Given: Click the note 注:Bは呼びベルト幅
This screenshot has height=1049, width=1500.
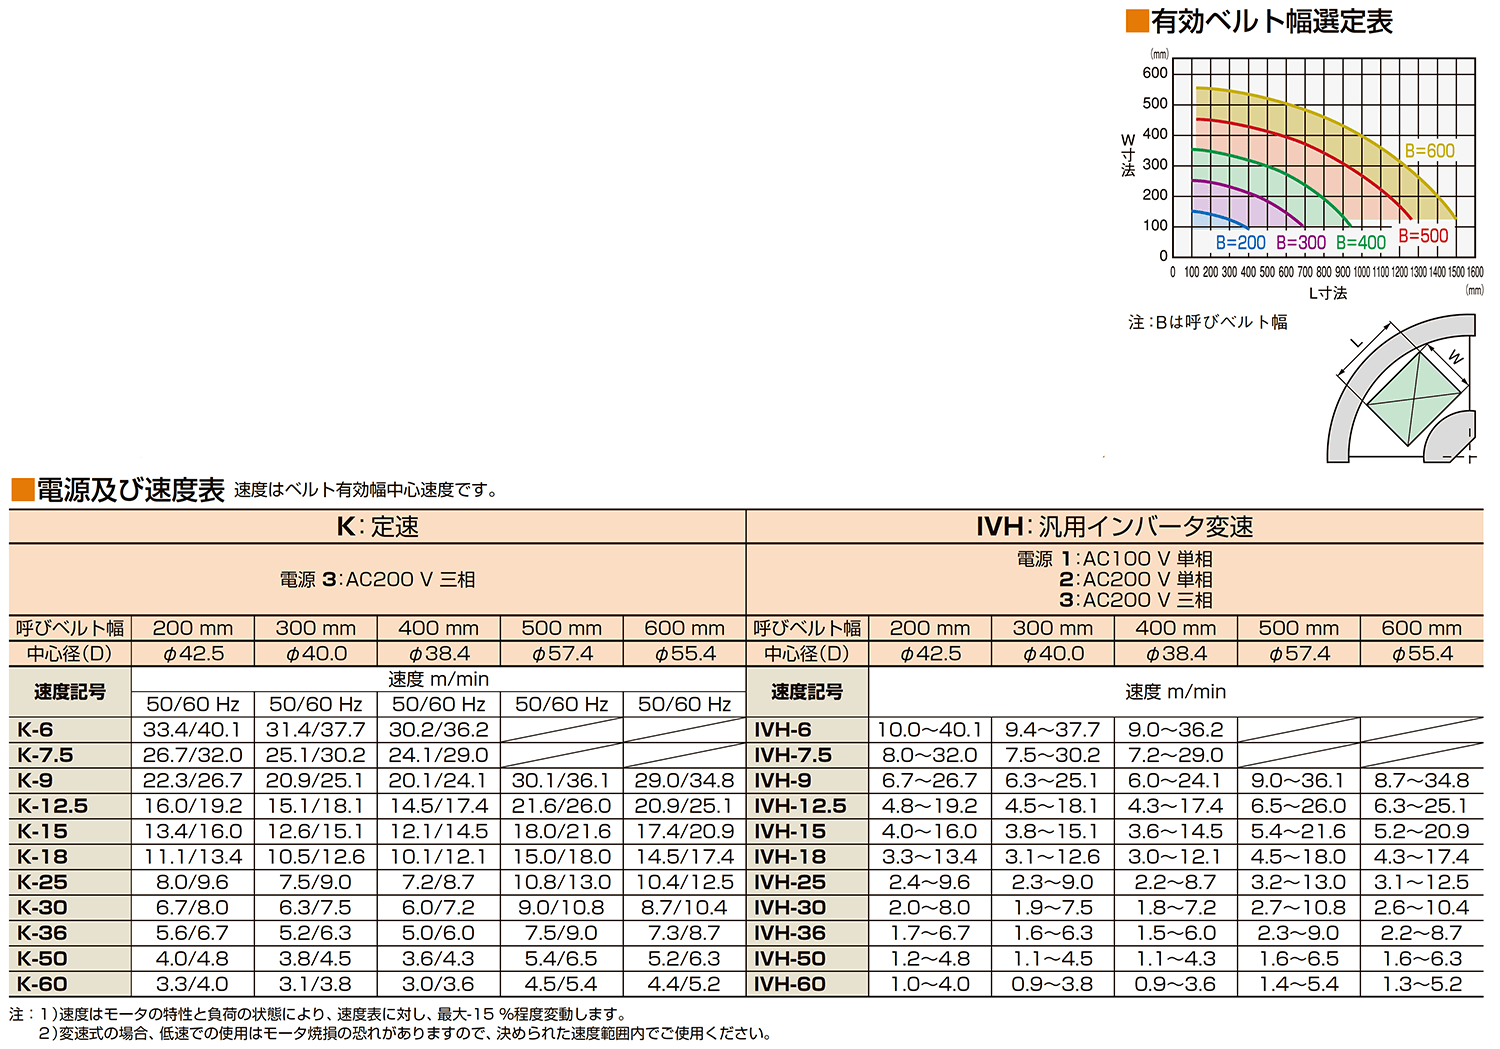Looking at the screenshot, I should (1208, 322).
